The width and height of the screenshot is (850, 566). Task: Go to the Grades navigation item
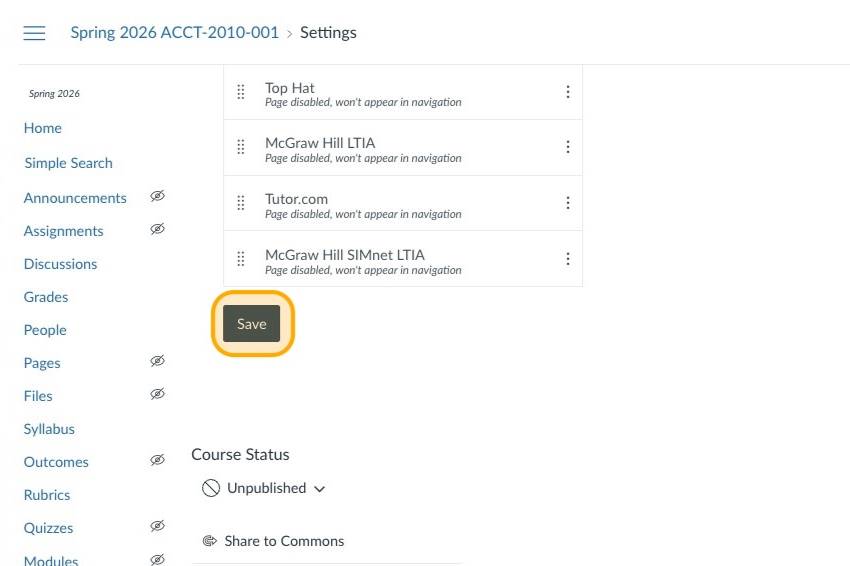46,297
